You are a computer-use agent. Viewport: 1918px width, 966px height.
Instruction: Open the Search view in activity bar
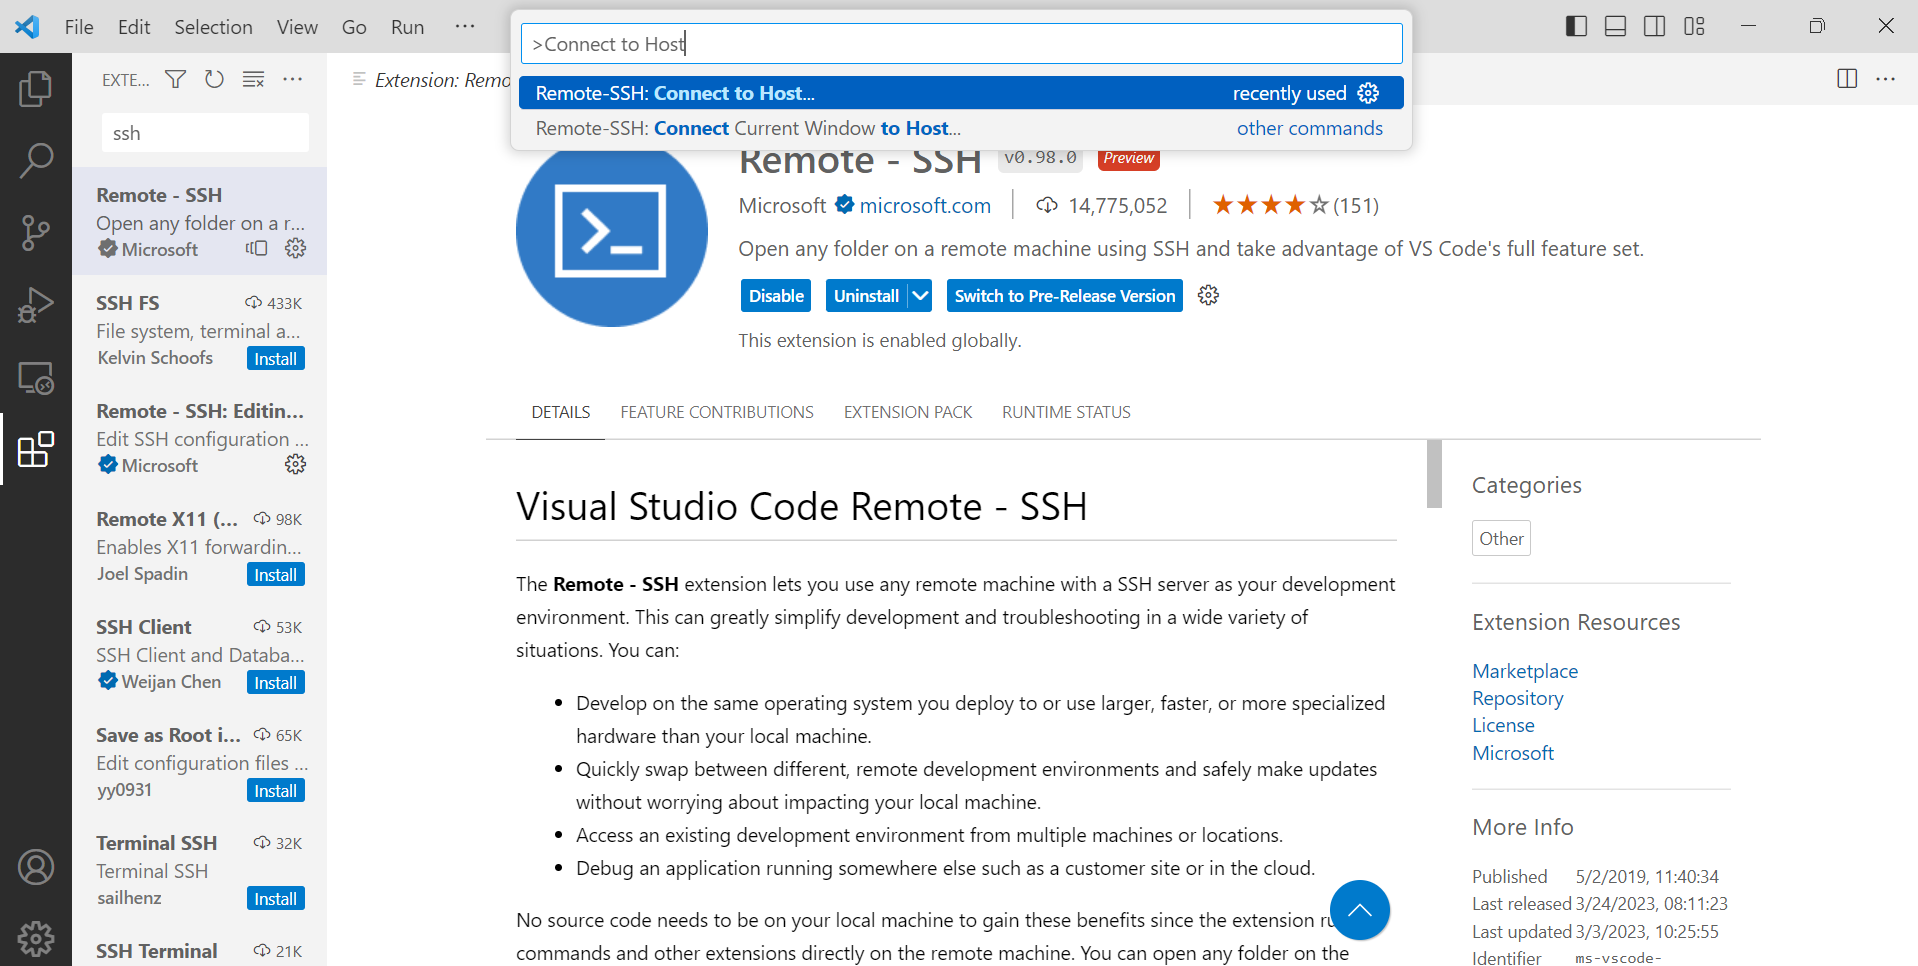pos(36,161)
